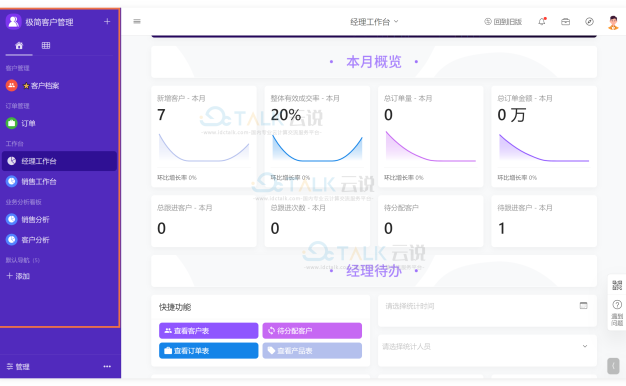Click the blue 整体有效成交率 trend chart
Viewport: 626px width, 386px height.
click(x=317, y=148)
